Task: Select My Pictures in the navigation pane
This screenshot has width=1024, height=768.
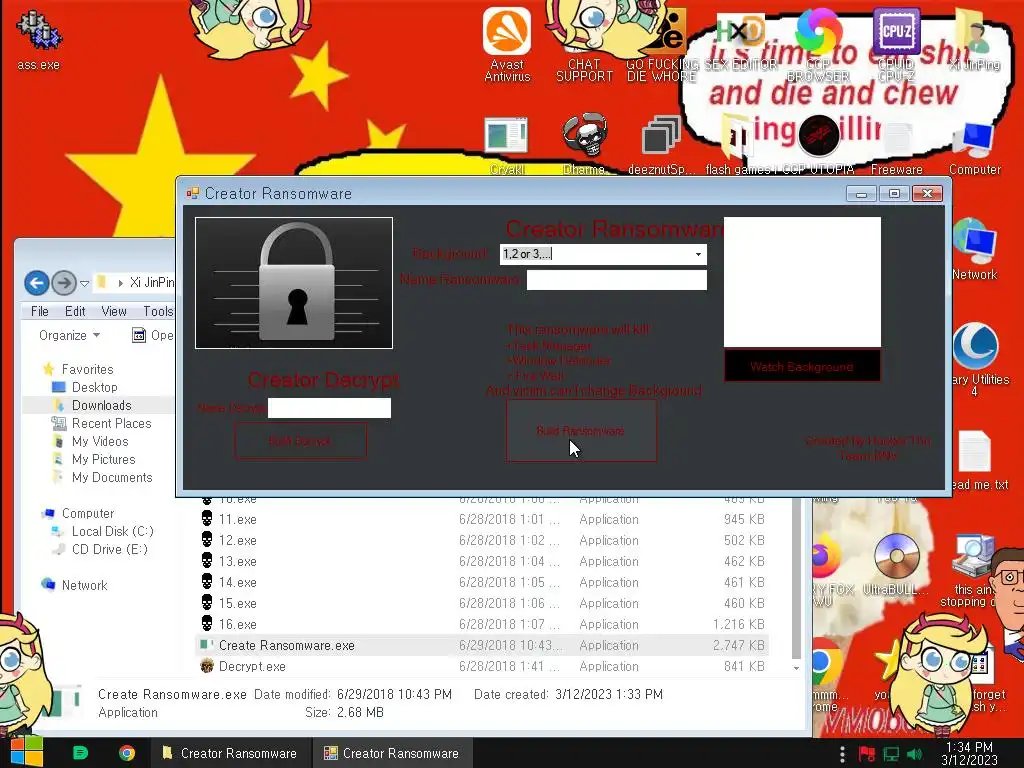Action: [x=103, y=460]
